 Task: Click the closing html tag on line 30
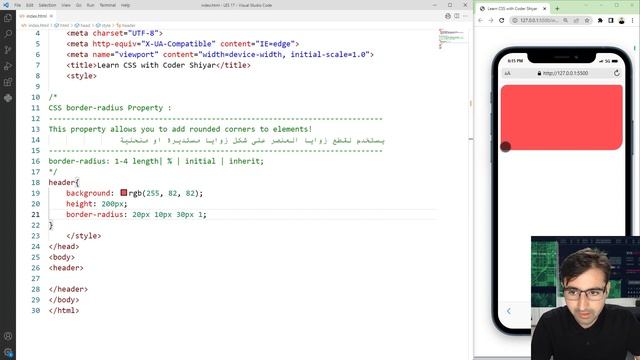point(64,311)
